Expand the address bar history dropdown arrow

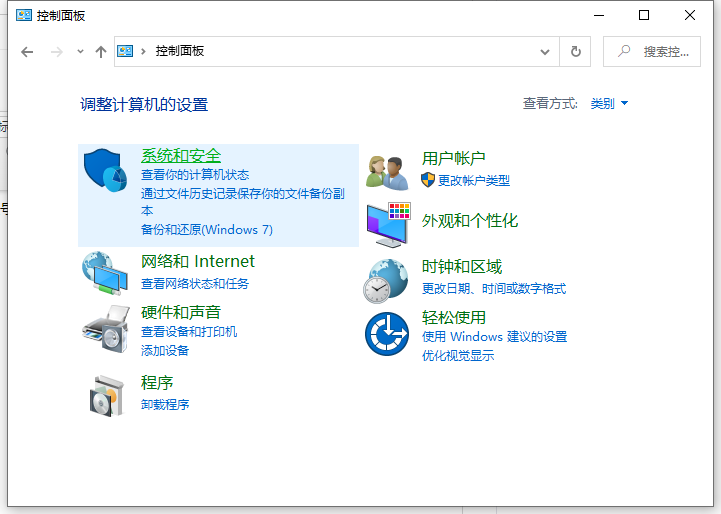(545, 51)
